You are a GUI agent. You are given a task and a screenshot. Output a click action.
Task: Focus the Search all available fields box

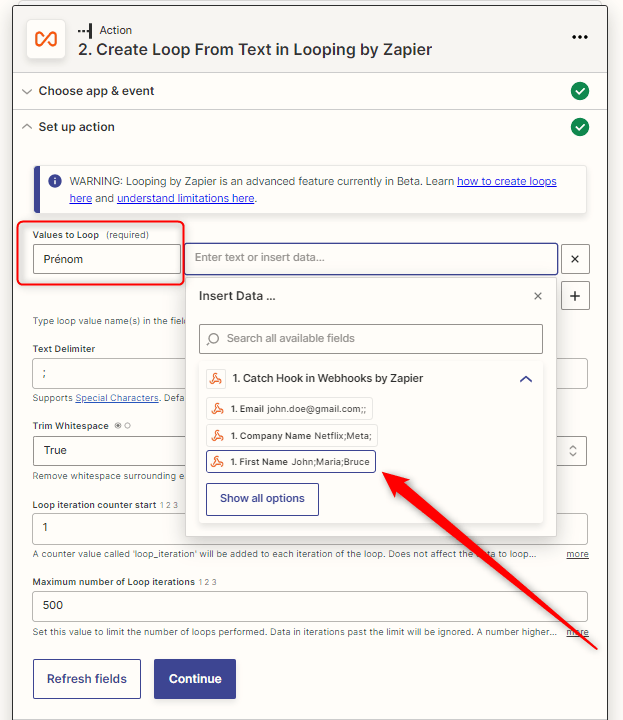(x=371, y=339)
